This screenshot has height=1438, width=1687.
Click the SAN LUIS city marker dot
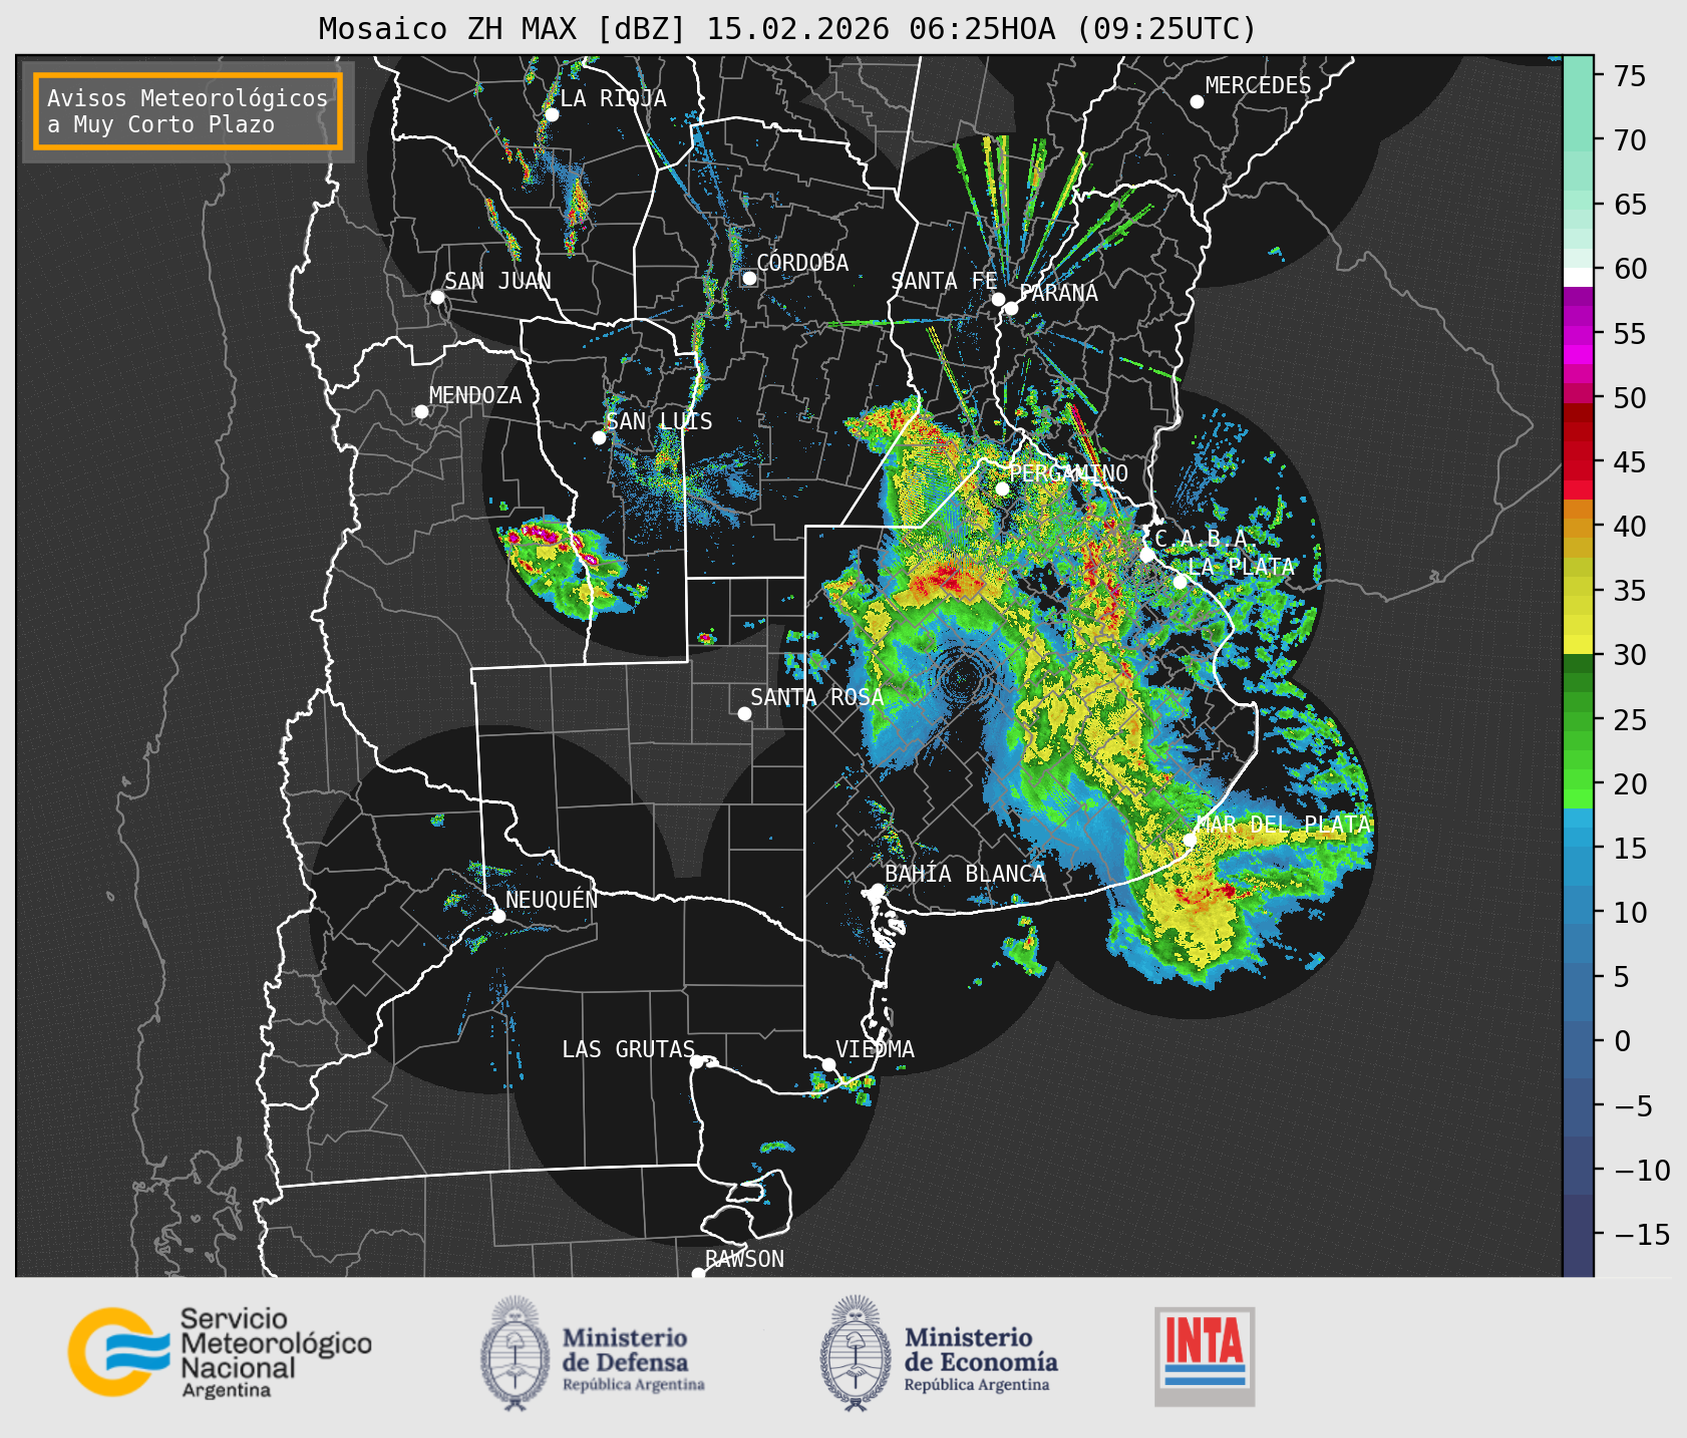(x=599, y=438)
